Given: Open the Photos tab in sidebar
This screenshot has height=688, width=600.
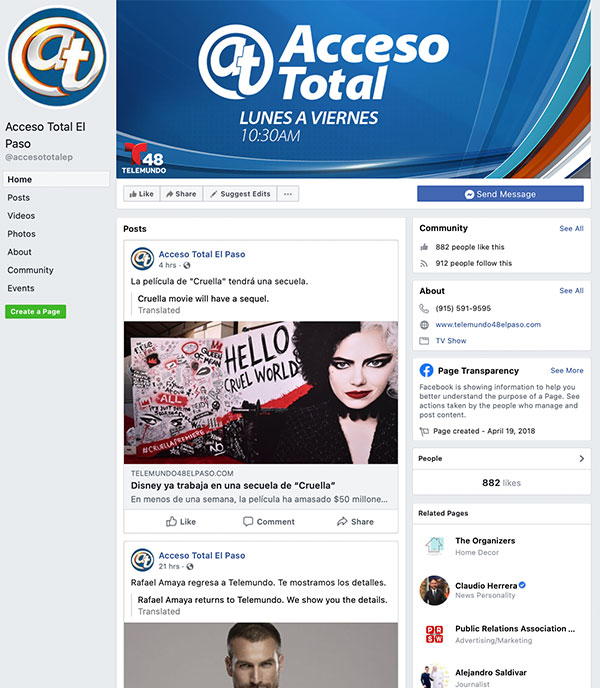Looking at the screenshot, I should [x=21, y=234].
